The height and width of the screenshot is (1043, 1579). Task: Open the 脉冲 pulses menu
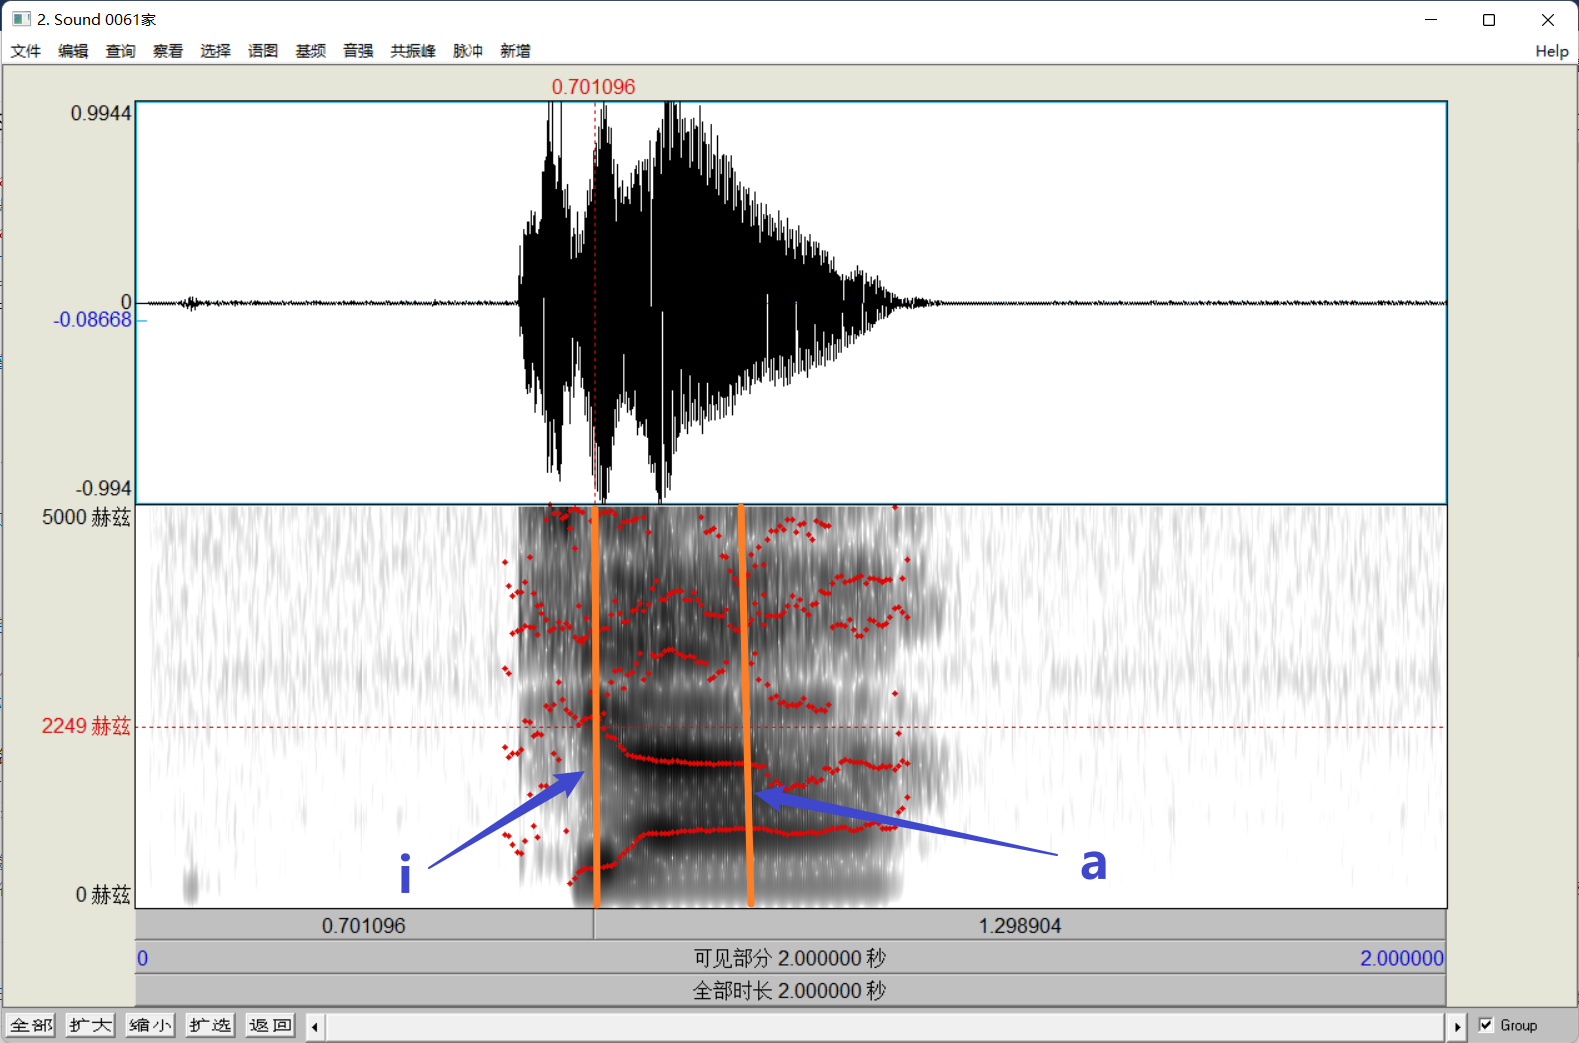(x=468, y=51)
